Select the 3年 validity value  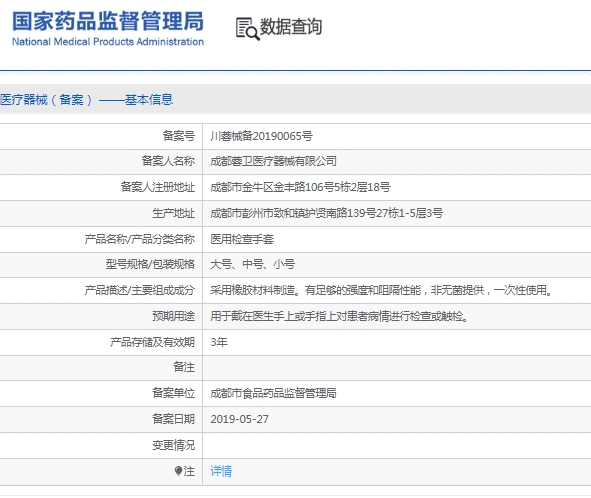pos(219,342)
